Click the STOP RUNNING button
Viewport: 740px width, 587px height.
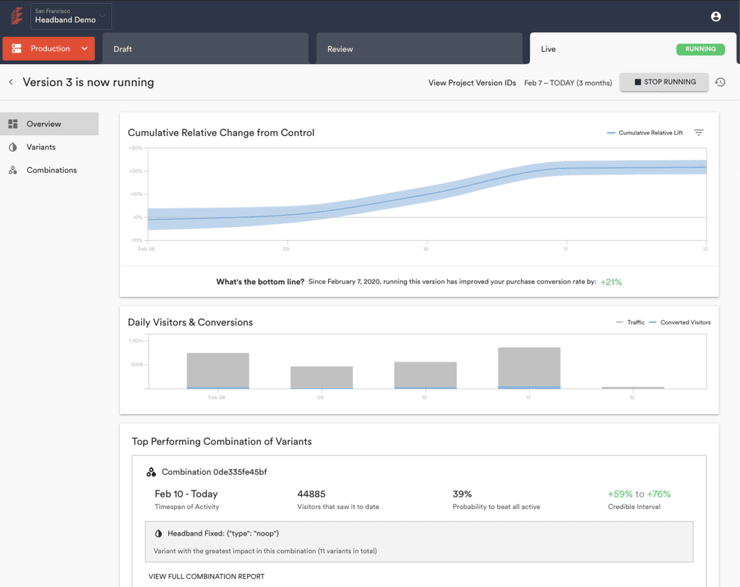tap(664, 82)
